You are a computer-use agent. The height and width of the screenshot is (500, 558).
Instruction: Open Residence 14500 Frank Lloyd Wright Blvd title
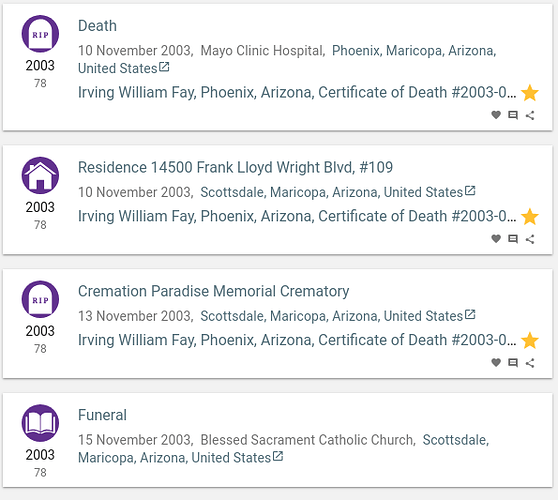click(235, 167)
